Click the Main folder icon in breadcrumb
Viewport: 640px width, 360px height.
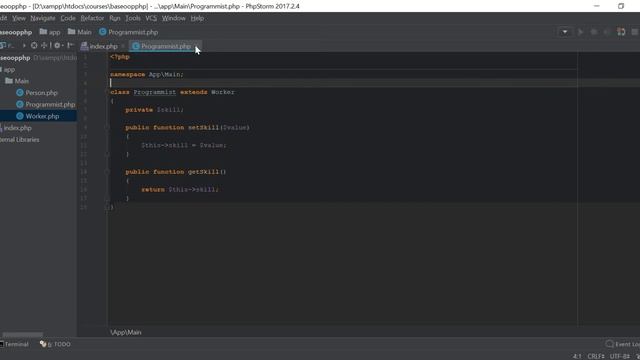pyautogui.click(x=71, y=31)
